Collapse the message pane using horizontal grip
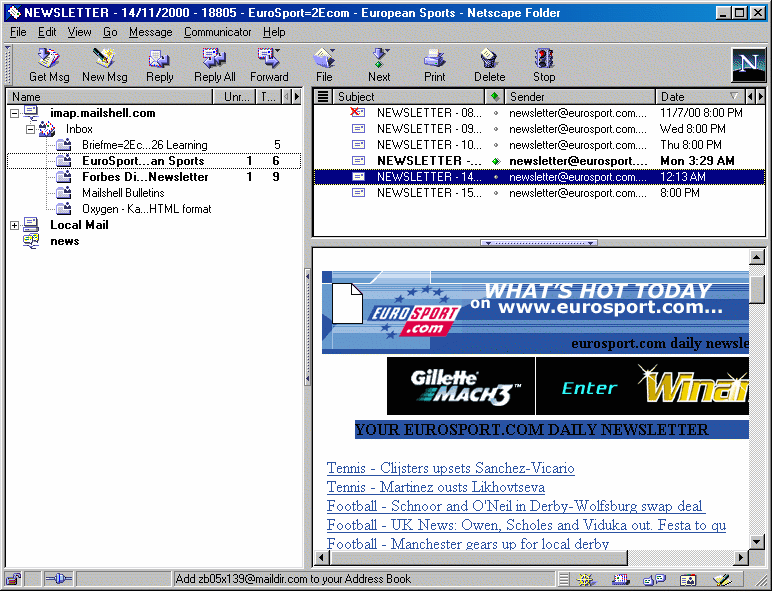The image size is (772, 592). (539, 243)
